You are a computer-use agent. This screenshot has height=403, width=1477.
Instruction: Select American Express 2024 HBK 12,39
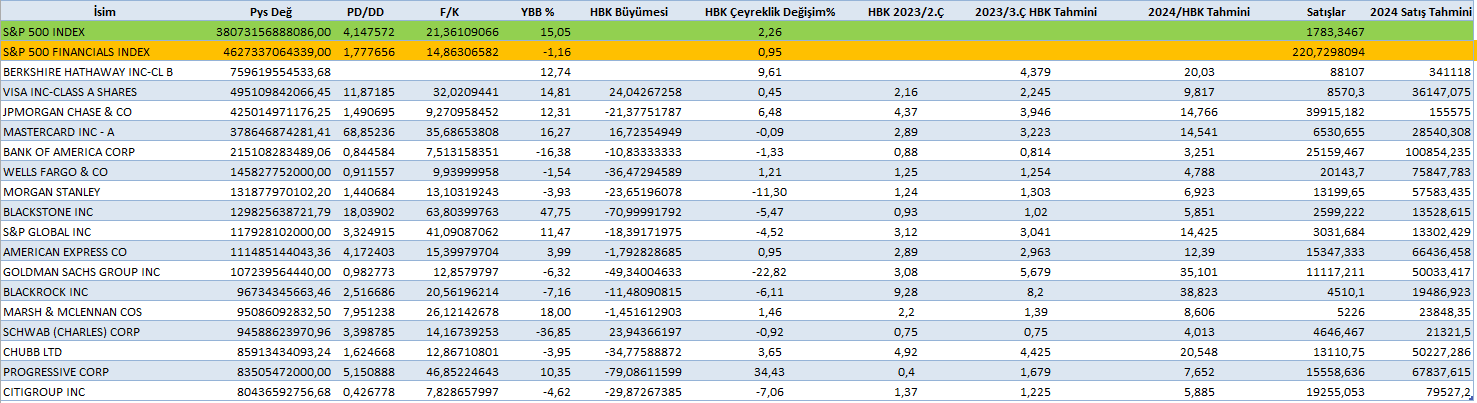pyautogui.click(x=1200, y=252)
